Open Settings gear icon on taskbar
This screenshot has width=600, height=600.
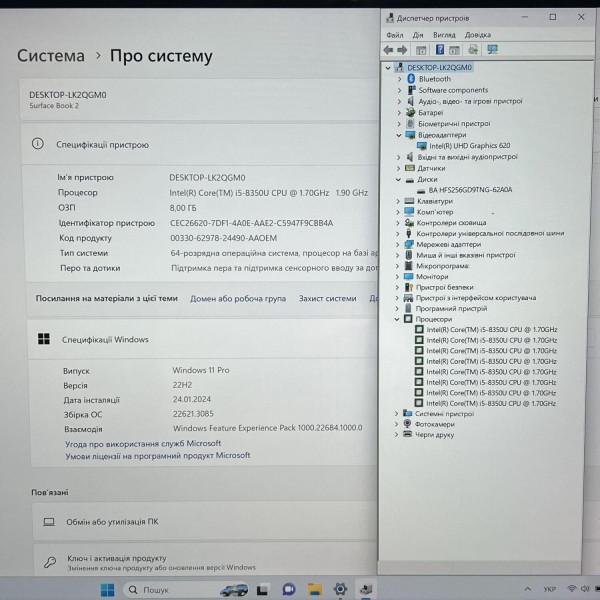[340, 589]
